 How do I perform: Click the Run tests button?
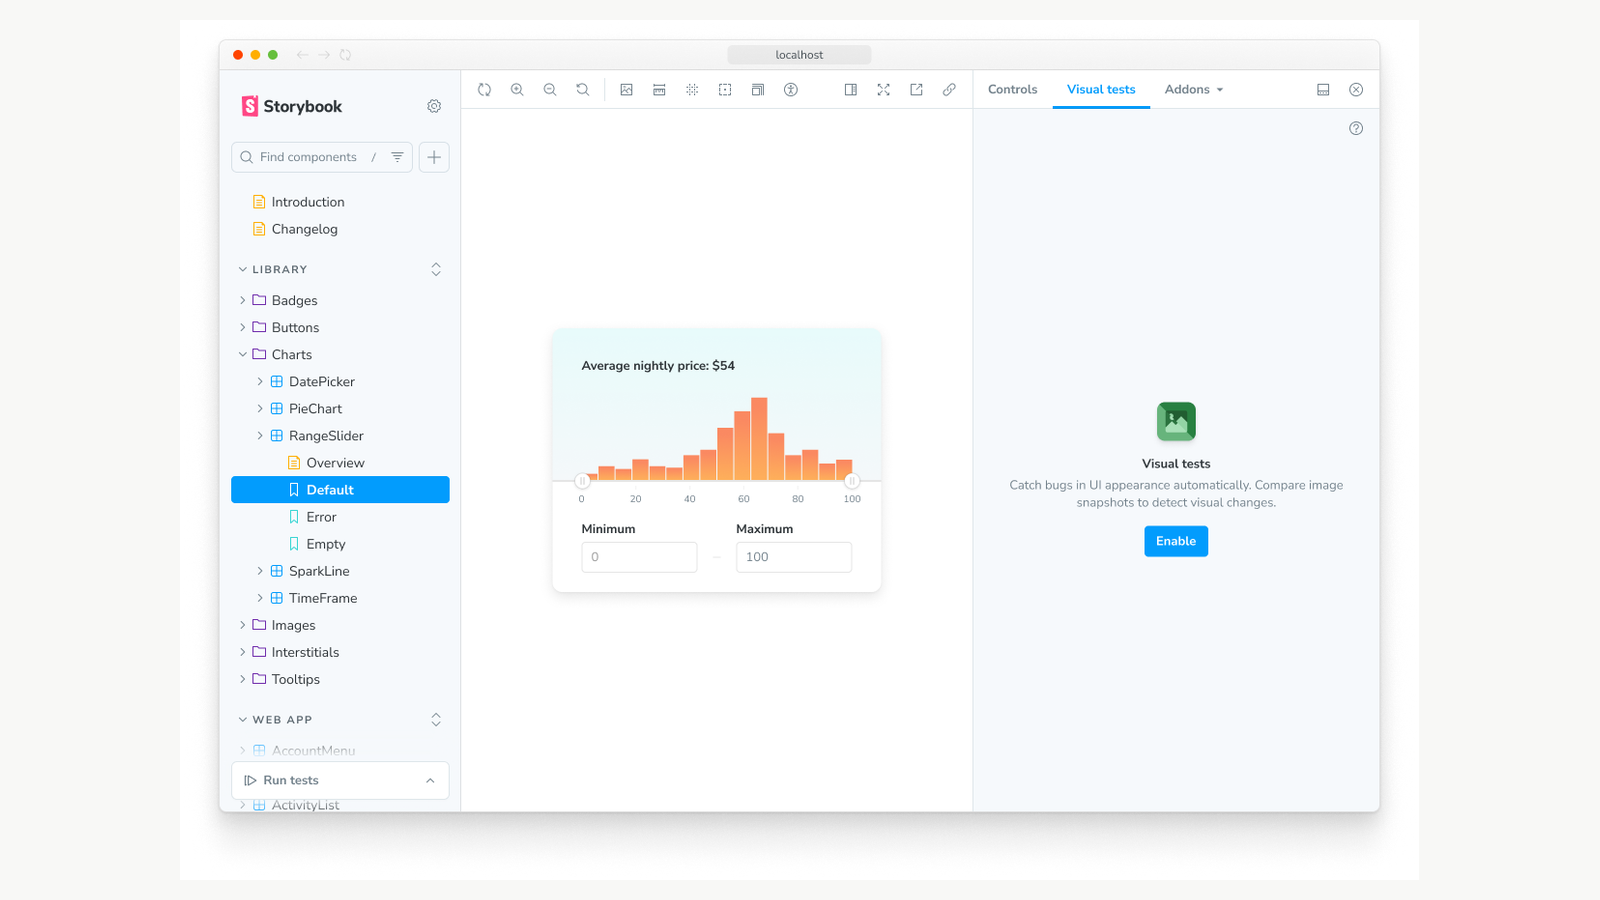[282, 781]
